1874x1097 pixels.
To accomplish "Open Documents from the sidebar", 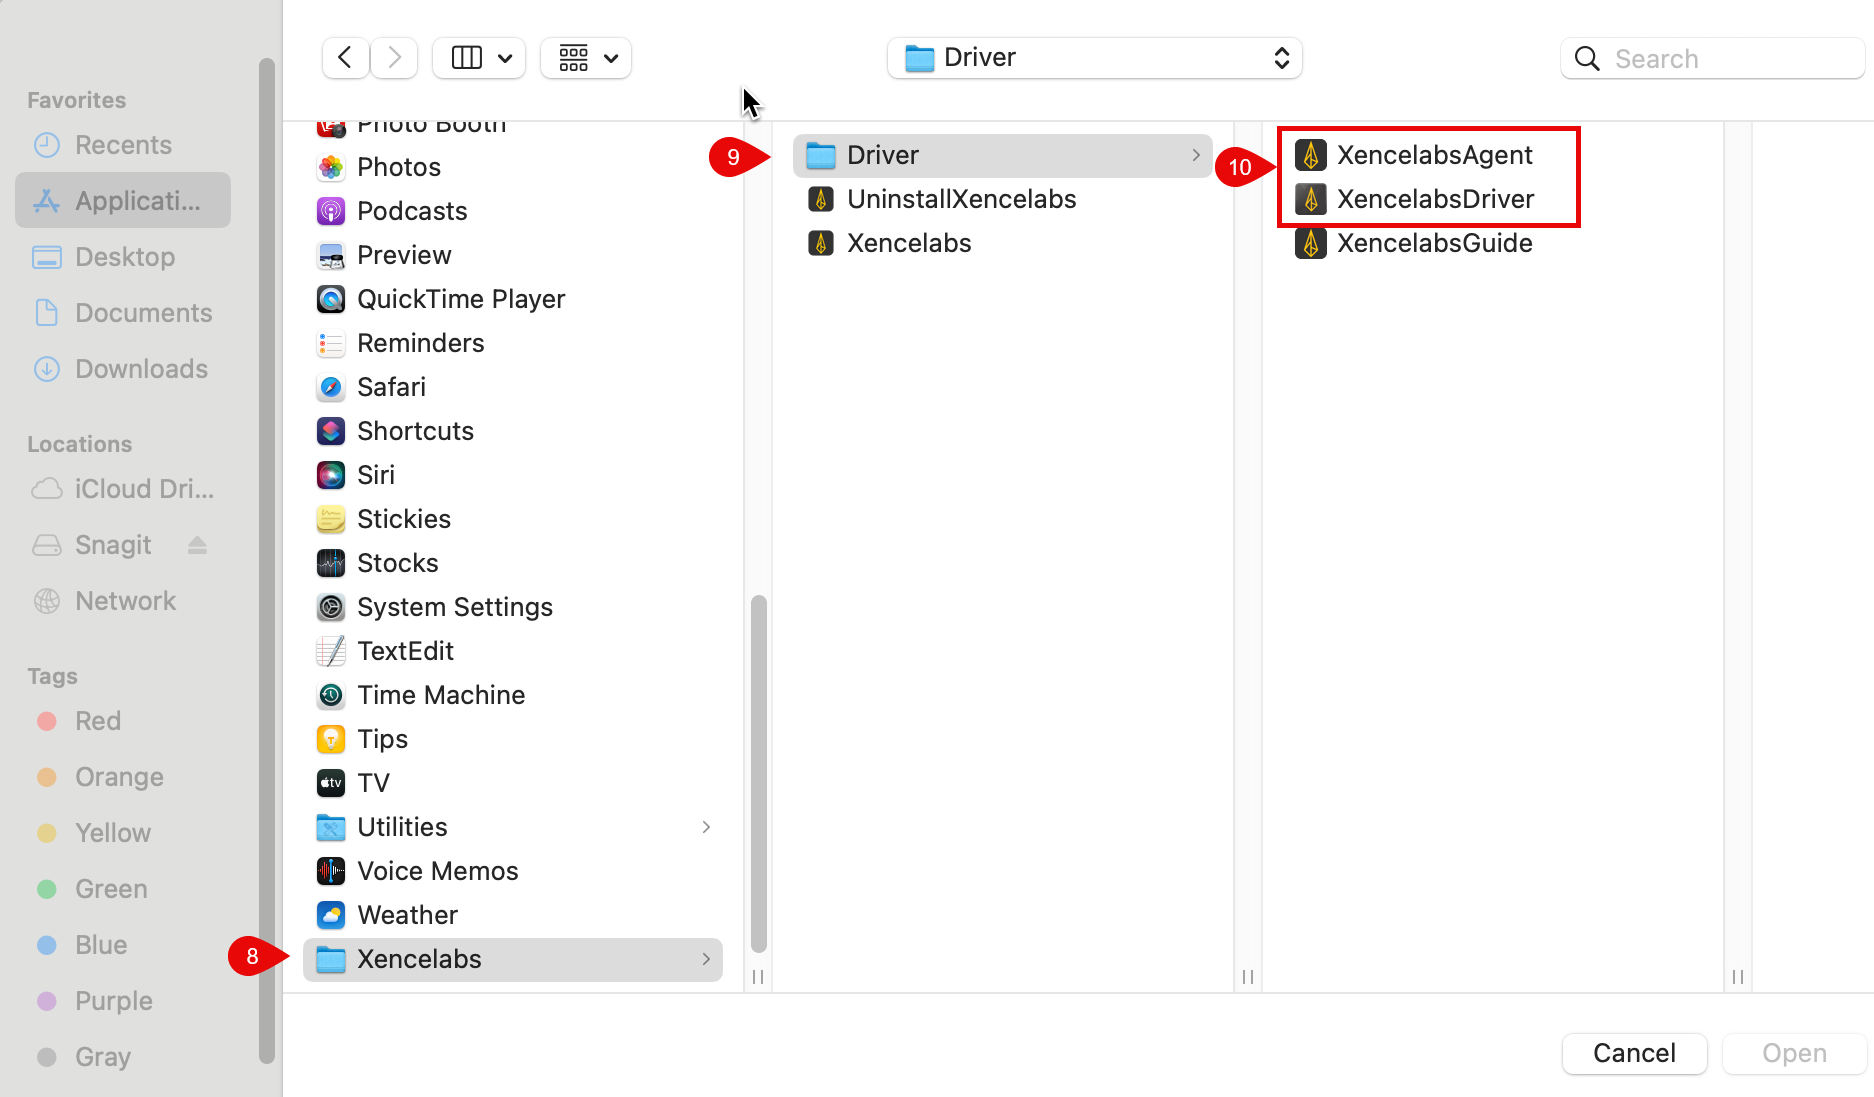I will pyautogui.click(x=123, y=313).
